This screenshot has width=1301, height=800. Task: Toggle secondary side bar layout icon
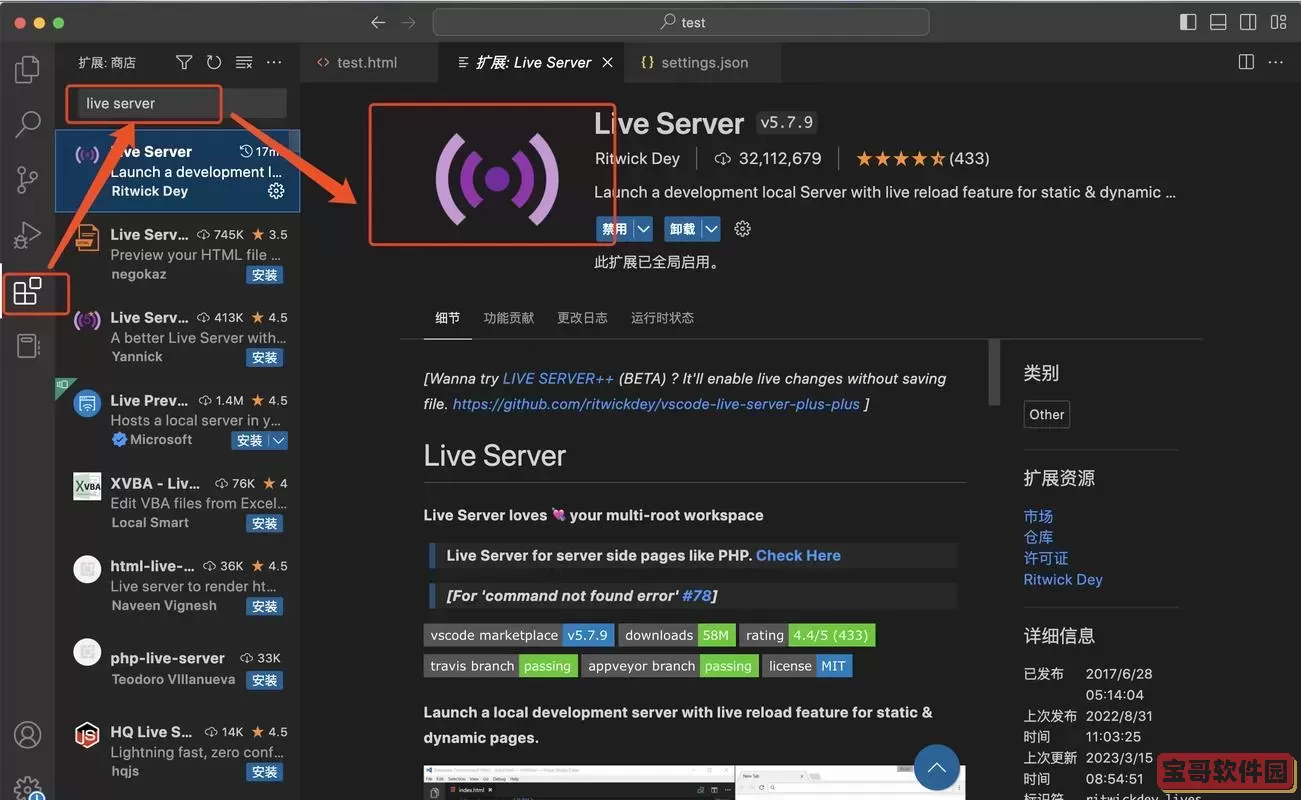(1248, 22)
